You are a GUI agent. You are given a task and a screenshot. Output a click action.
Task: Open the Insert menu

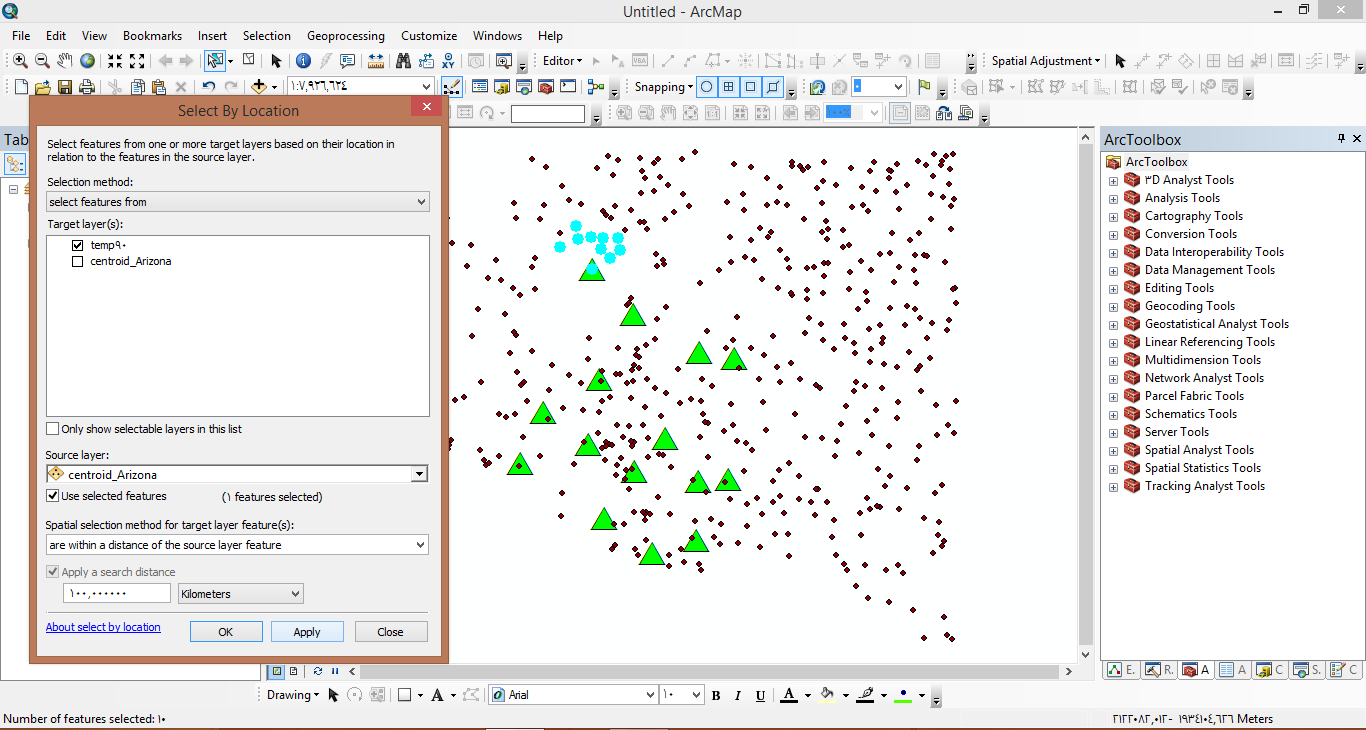coord(212,36)
